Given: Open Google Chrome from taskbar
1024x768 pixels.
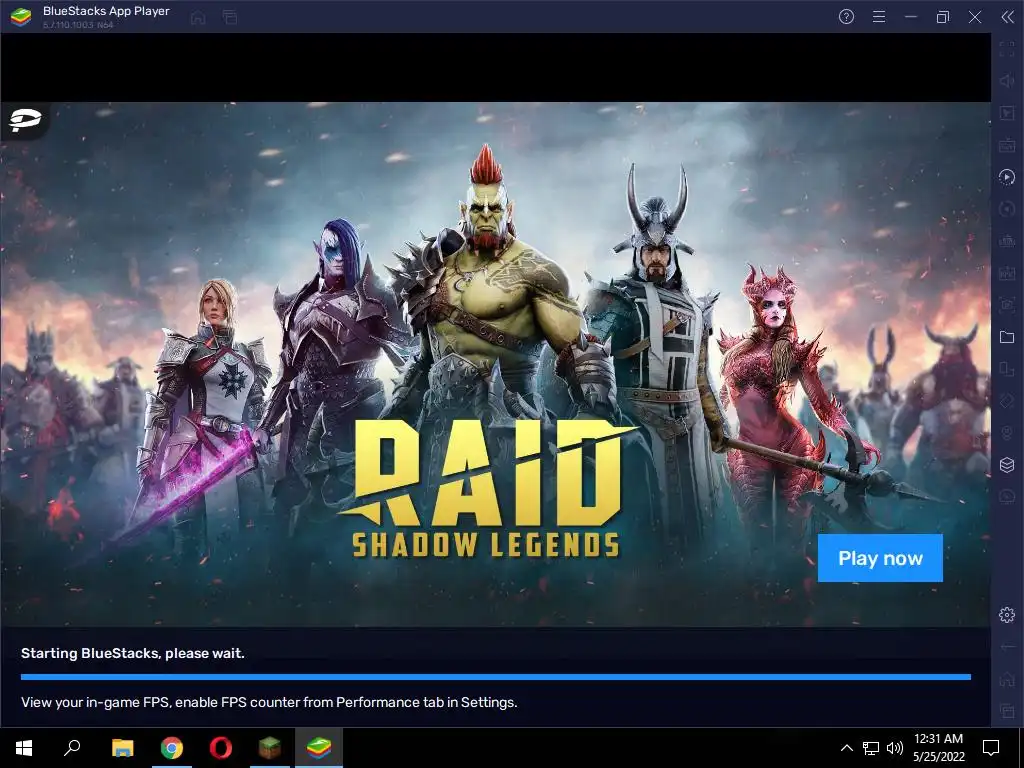Looking at the screenshot, I should [172, 748].
